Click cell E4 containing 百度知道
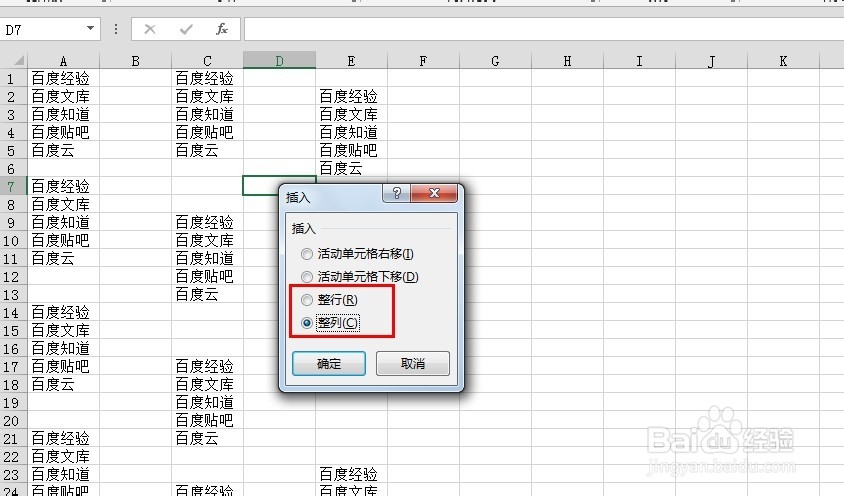 pos(351,132)
